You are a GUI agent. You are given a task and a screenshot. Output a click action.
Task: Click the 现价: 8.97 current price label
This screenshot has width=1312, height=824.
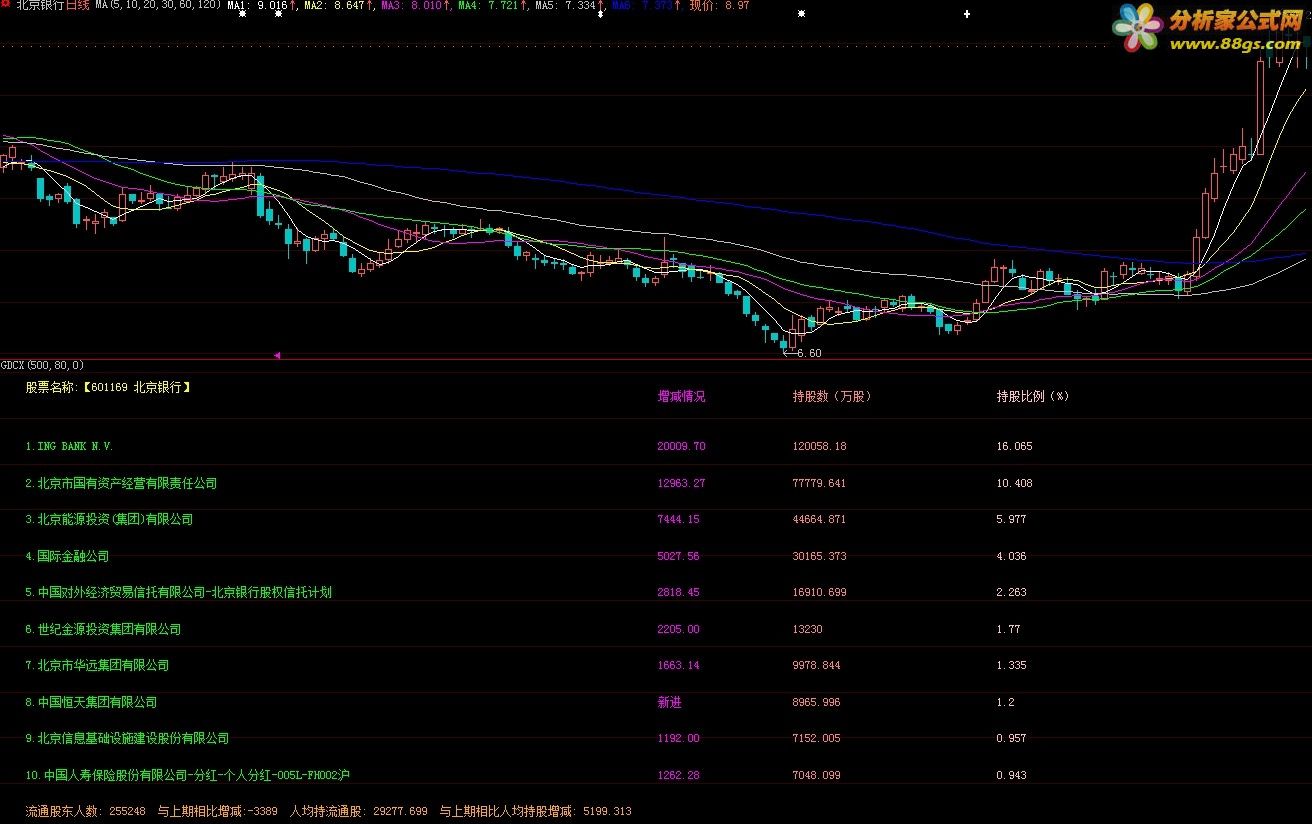[719, 5]
